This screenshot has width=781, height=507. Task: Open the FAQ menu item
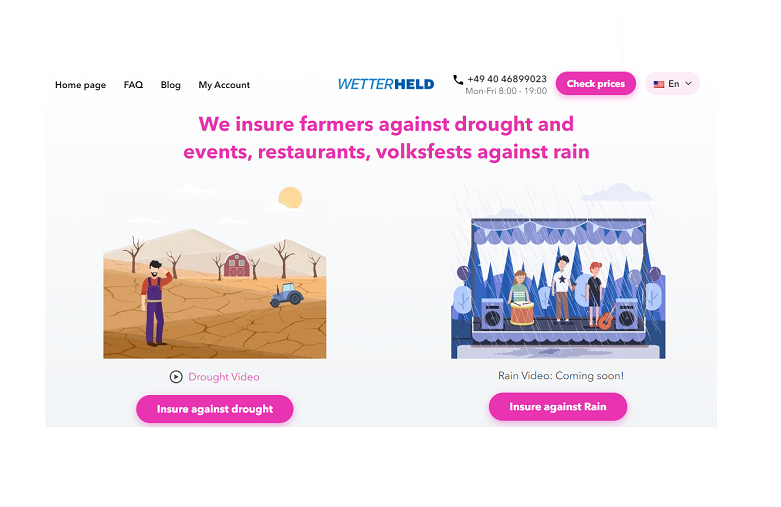[133, 85]
